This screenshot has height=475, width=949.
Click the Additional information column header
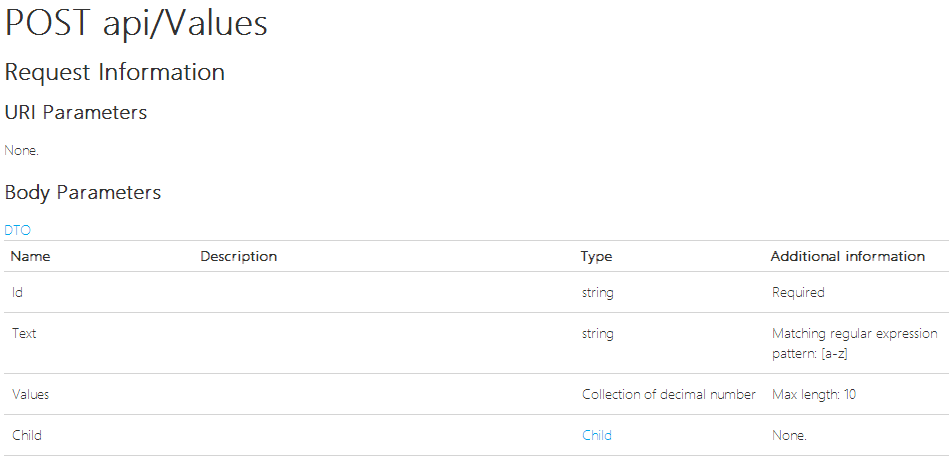tap(847, 257)
